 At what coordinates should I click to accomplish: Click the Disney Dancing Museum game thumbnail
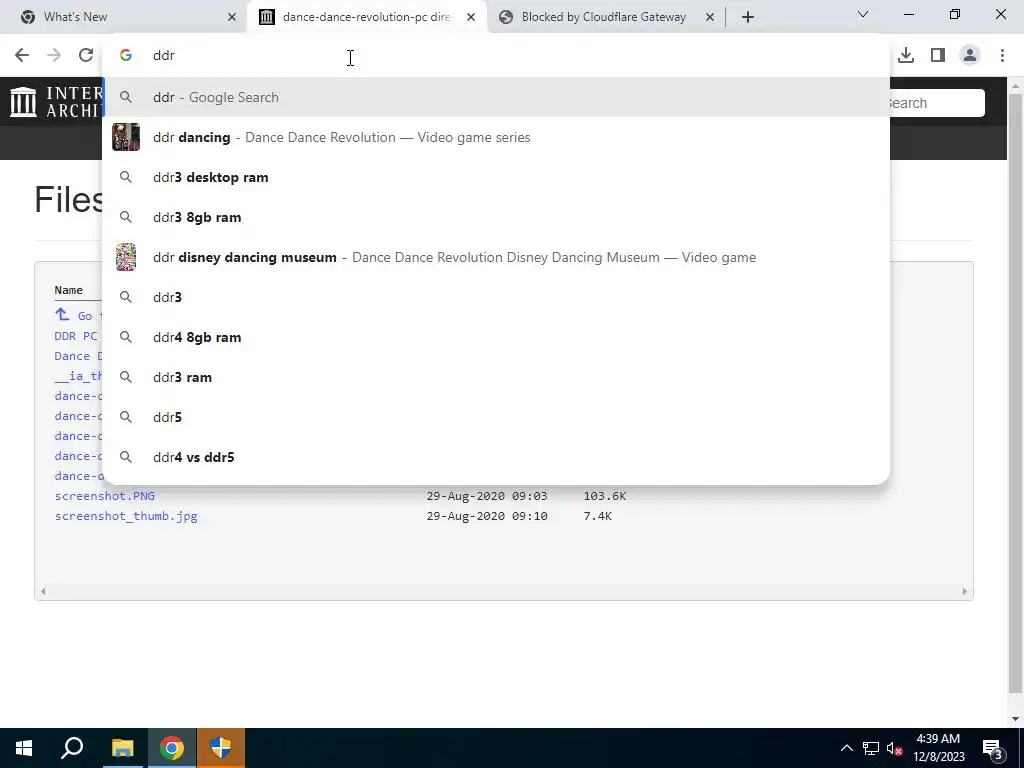(x=125, y=257)
